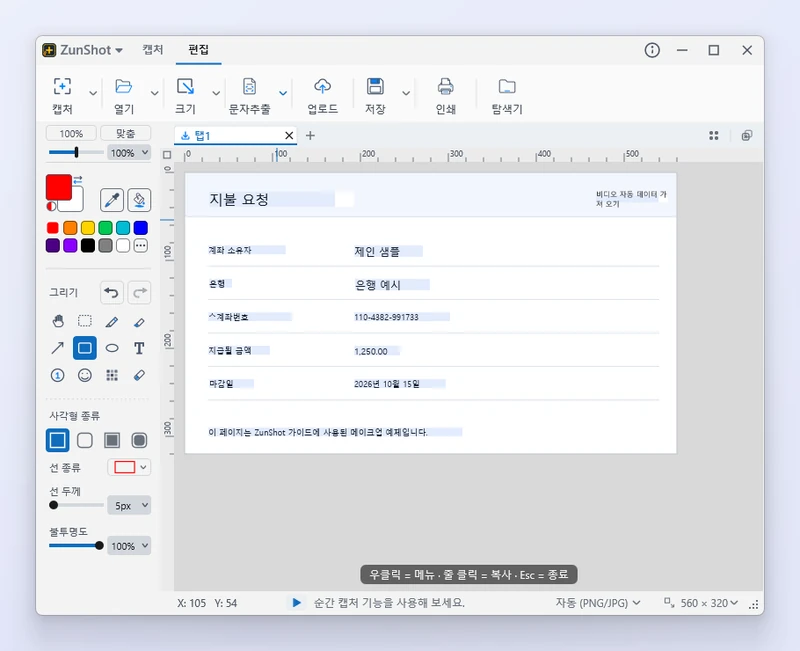Open the line type (선 종류) dropdown
The height and width of the screenshot is (651, 800).
point(129,467)
